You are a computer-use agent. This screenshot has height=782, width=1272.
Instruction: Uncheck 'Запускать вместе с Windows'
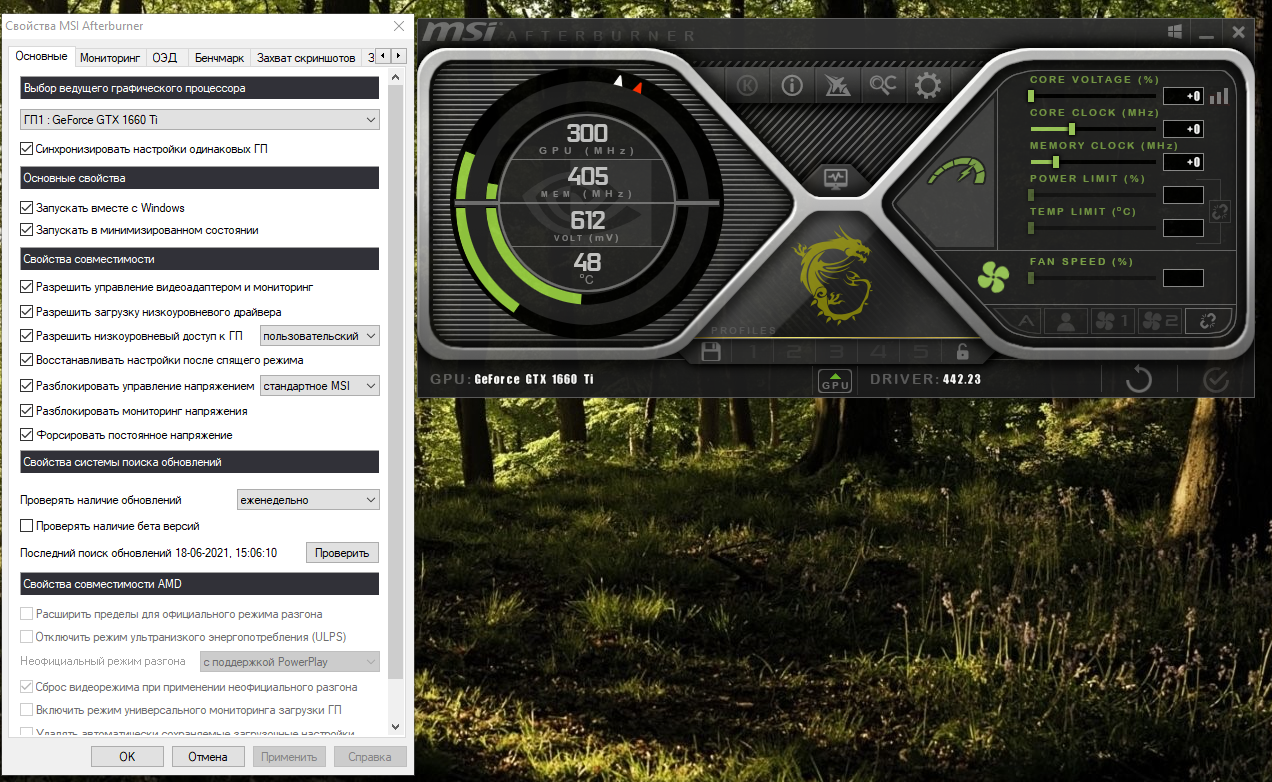pos(27,208)
